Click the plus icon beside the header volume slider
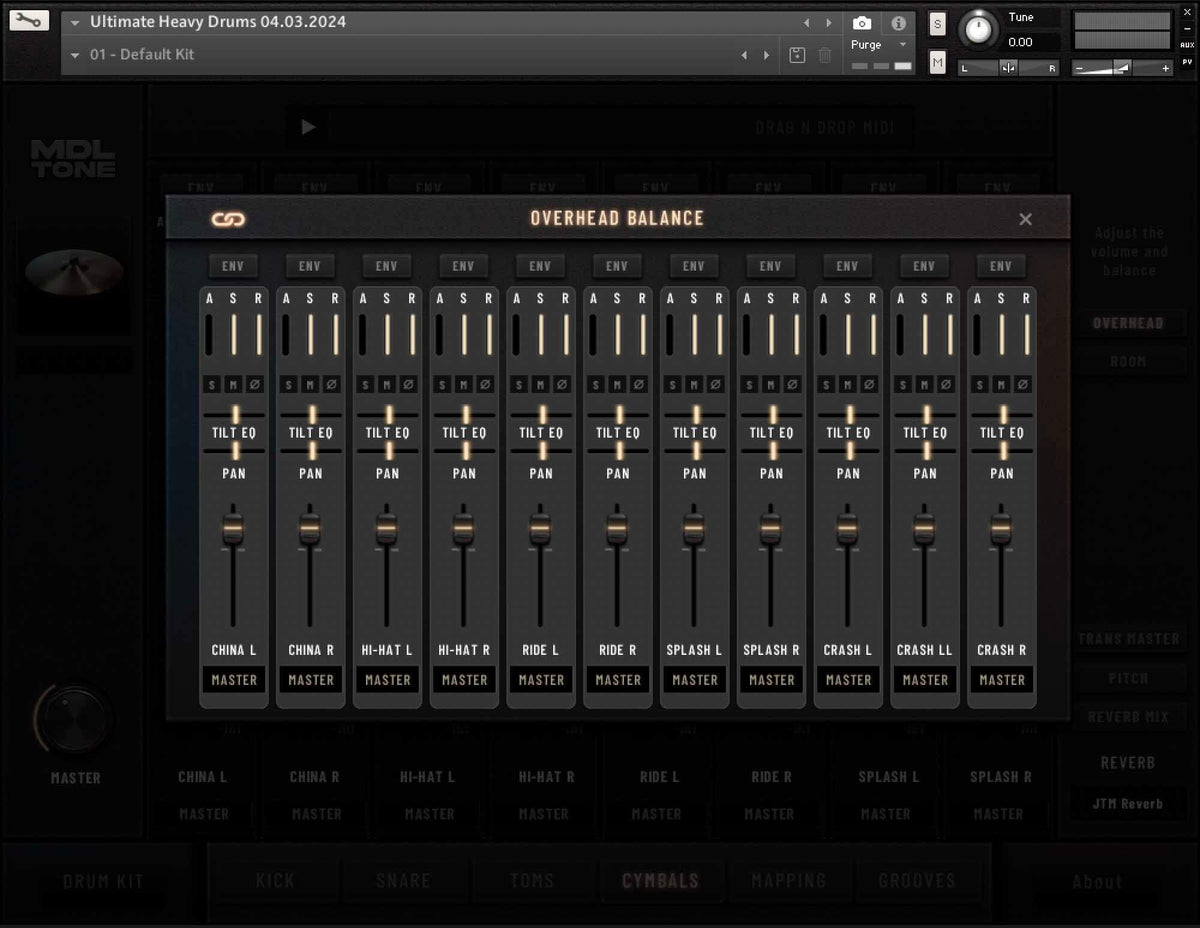 coord(1166,69)
